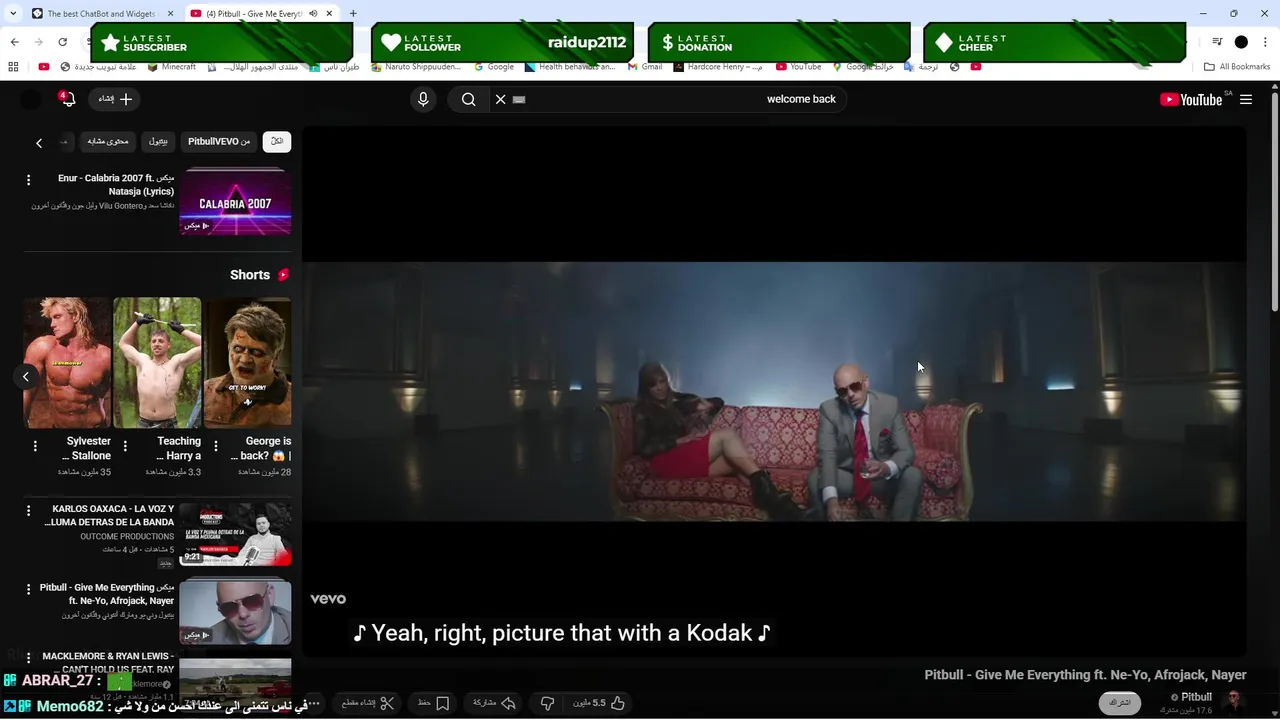1280x720 pixels.
Task: Dislike the video with thumbs down
Action: (547, 703)
